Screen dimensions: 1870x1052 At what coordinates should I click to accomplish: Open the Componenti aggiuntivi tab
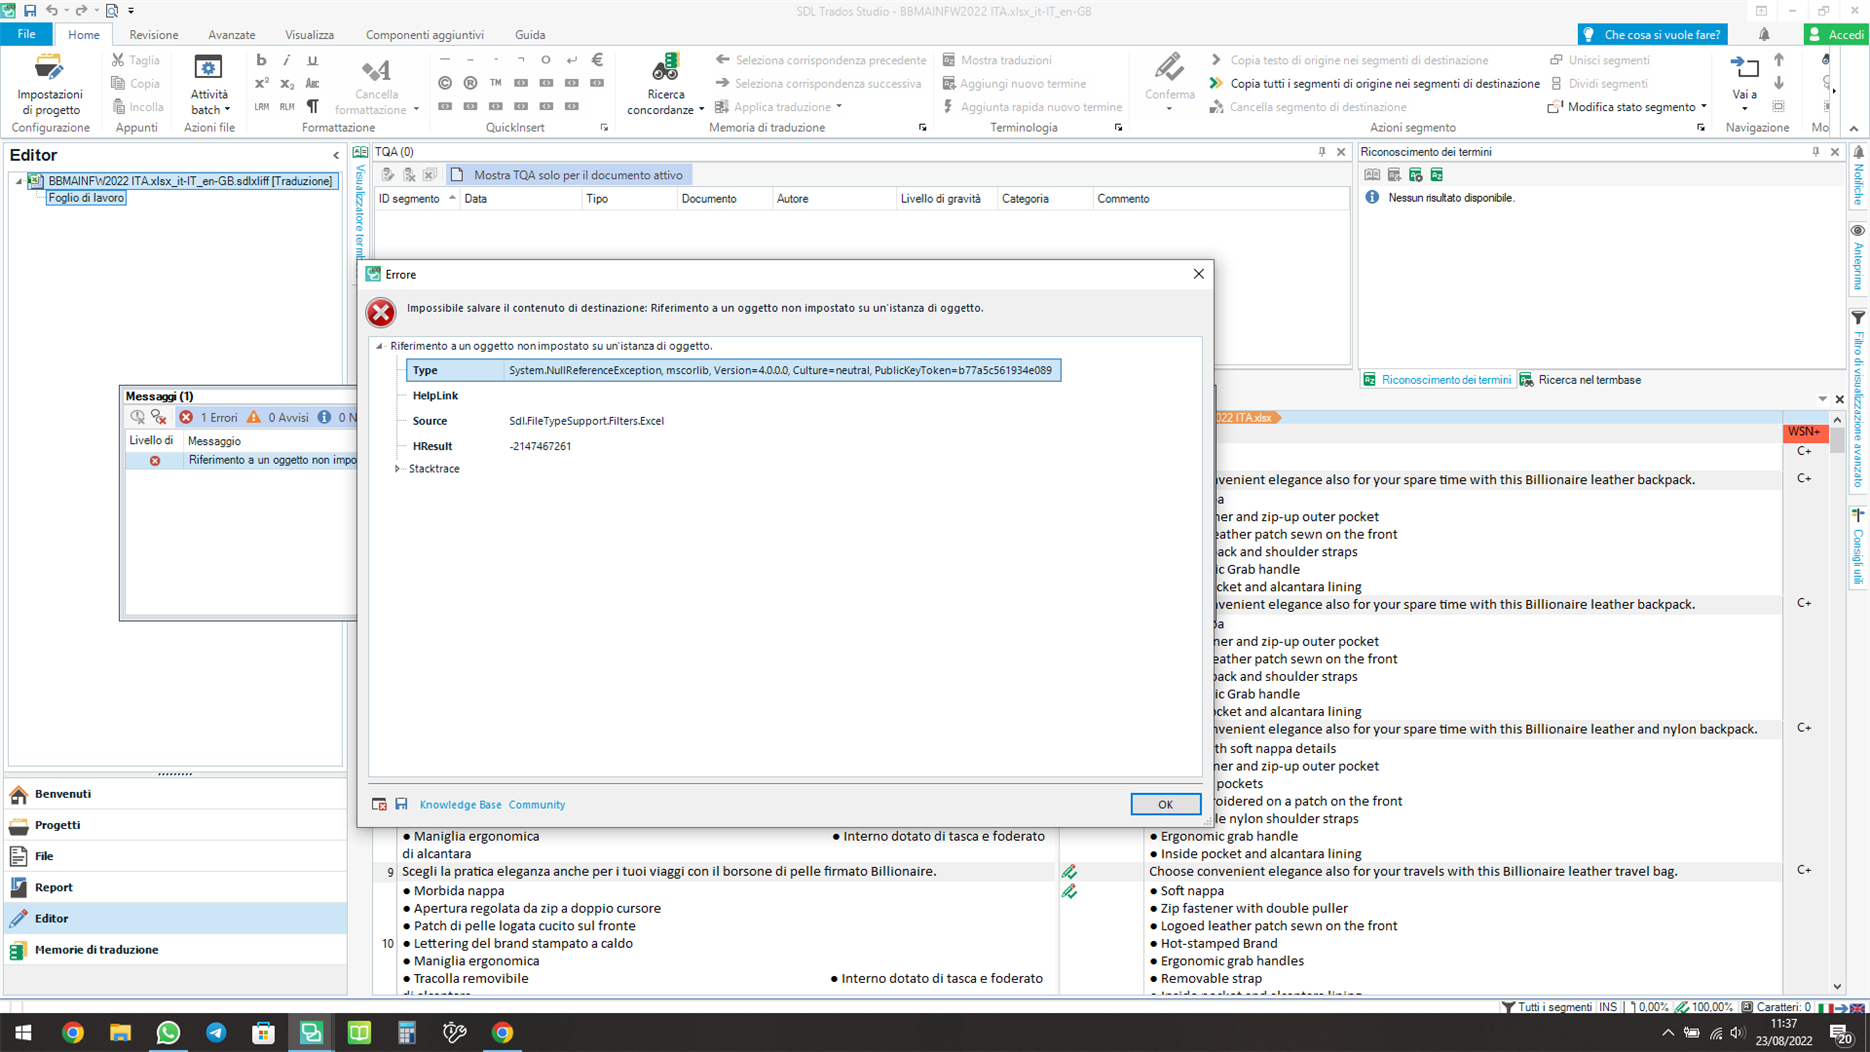(424, 34)
